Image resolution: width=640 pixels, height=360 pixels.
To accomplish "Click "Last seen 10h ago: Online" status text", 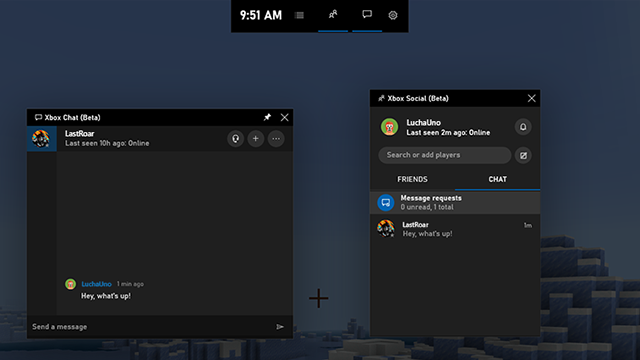I will (x=107, y=143).
